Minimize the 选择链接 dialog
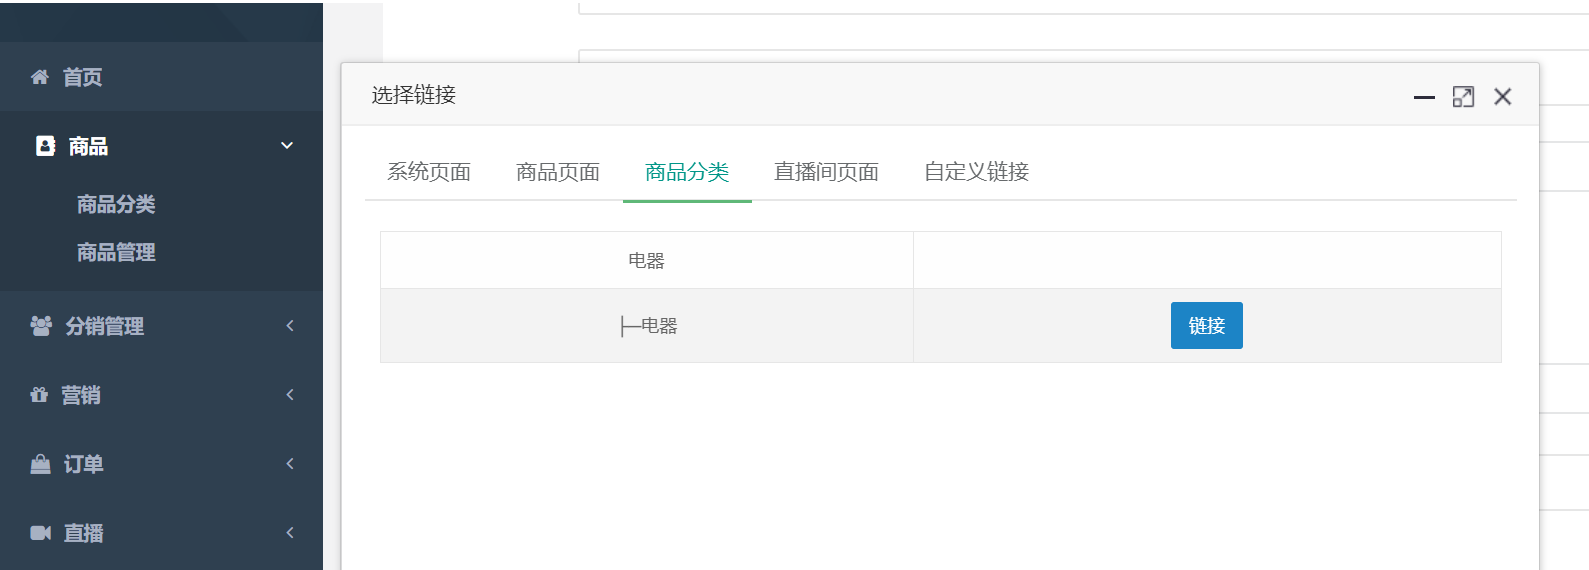1589x570 pixels. coord(1424,97)
